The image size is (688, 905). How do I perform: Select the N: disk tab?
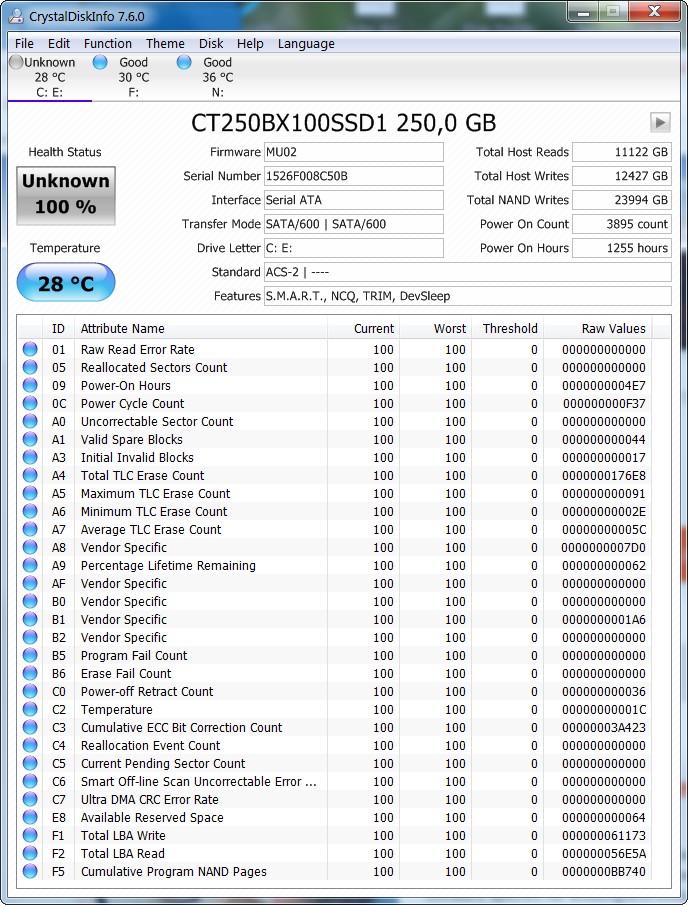218,77
